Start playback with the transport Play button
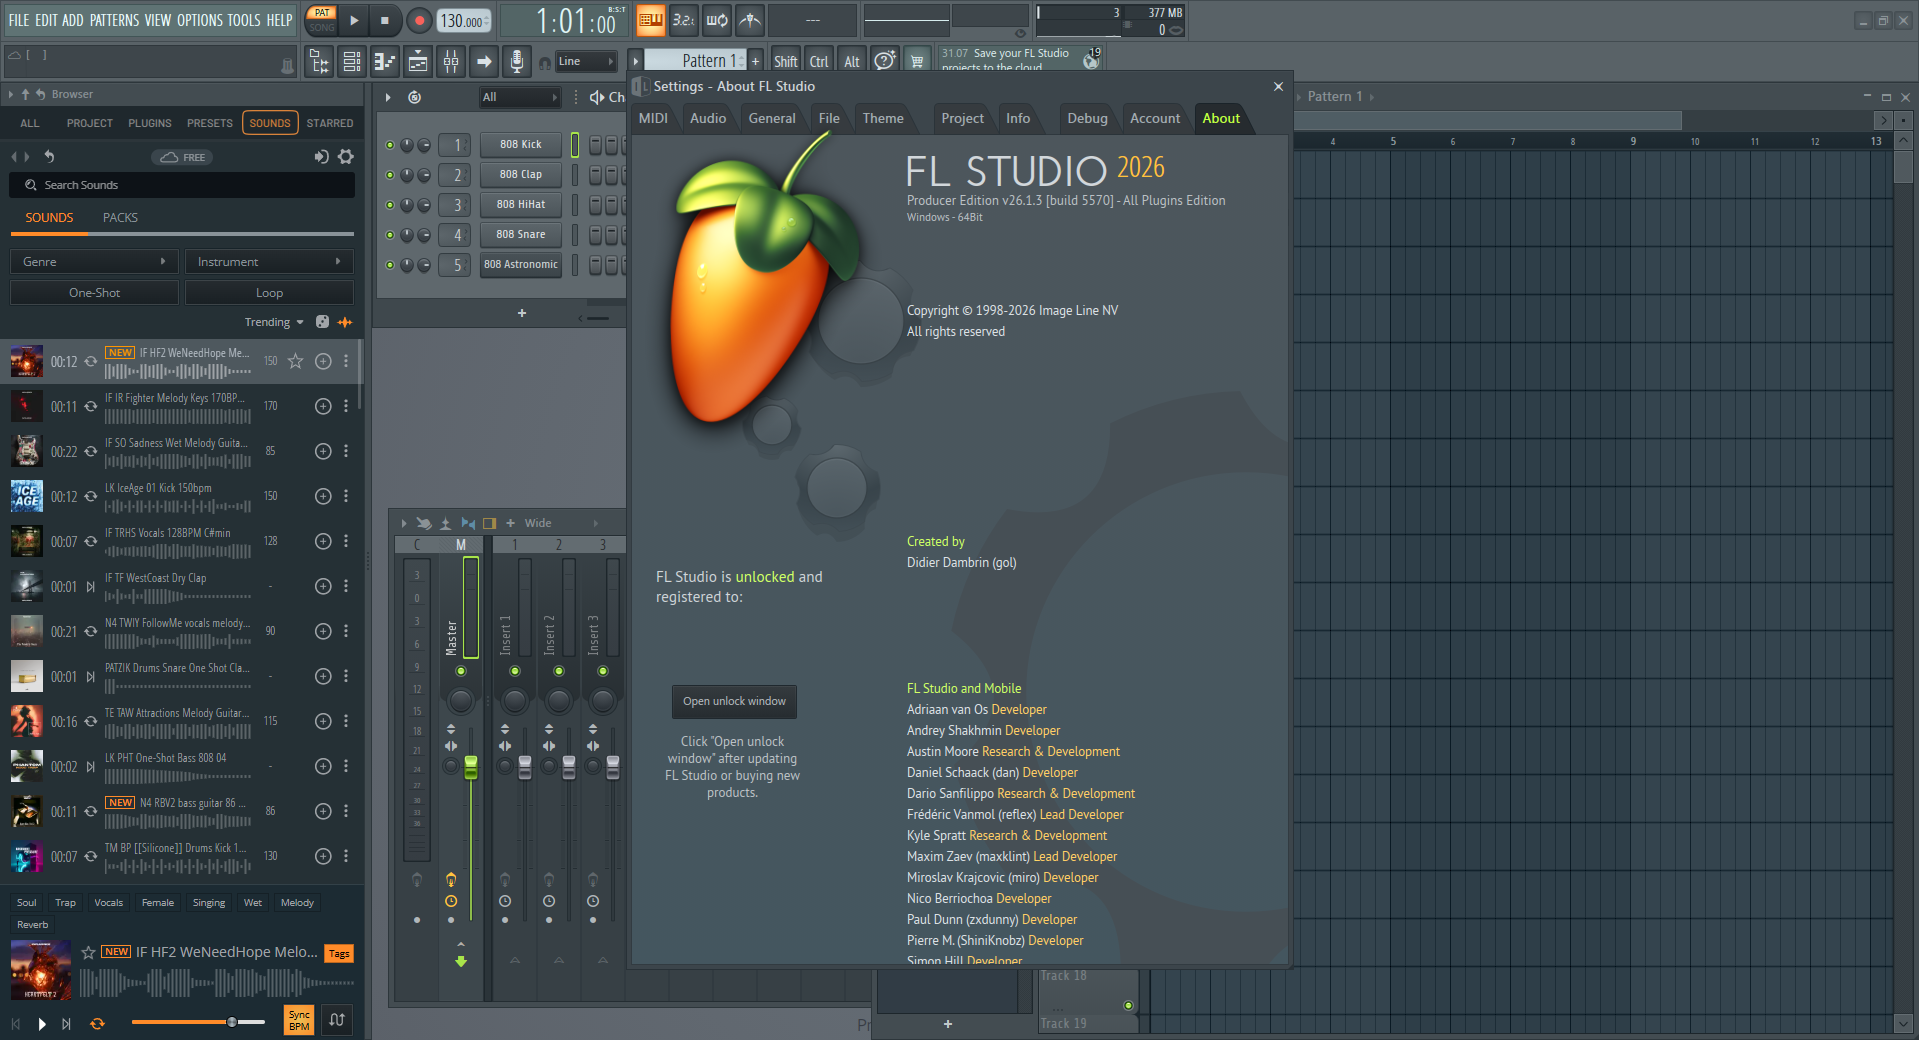The image size is (1919, 1040). coord(354,20)
